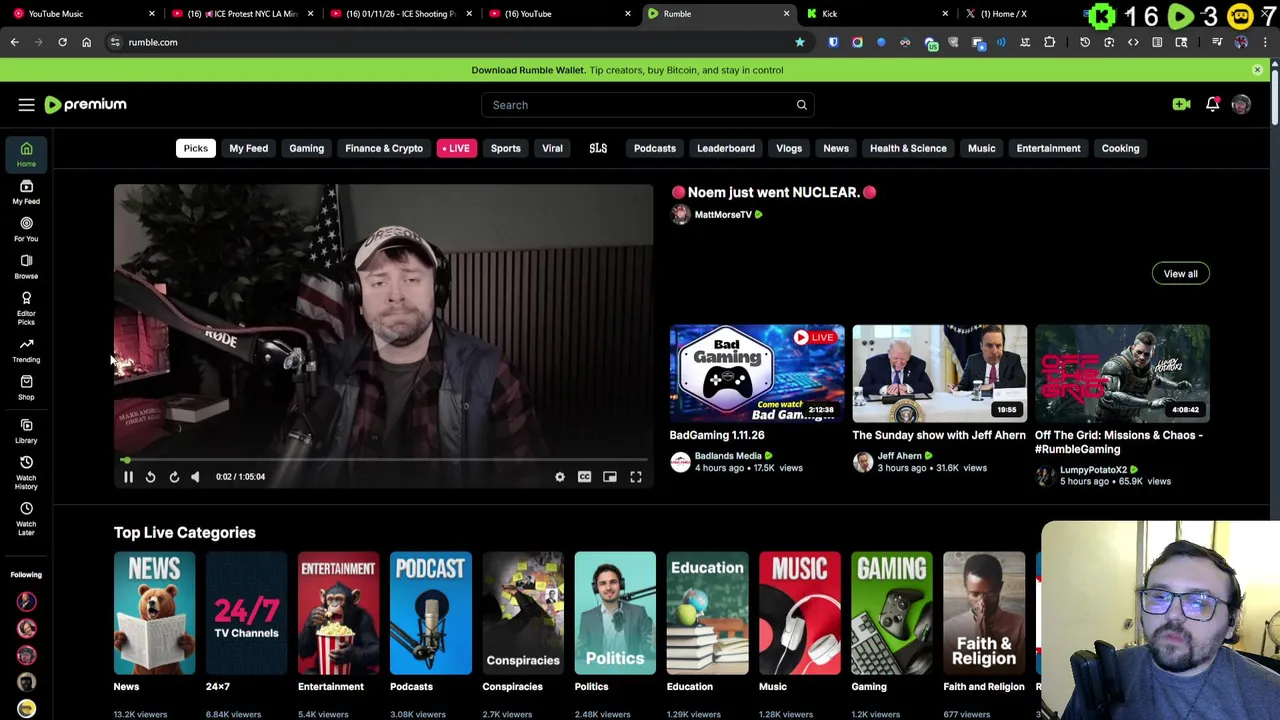Open the notifications bell
The height and width of the screenshot is (720, 1280).
(1212, 104)
